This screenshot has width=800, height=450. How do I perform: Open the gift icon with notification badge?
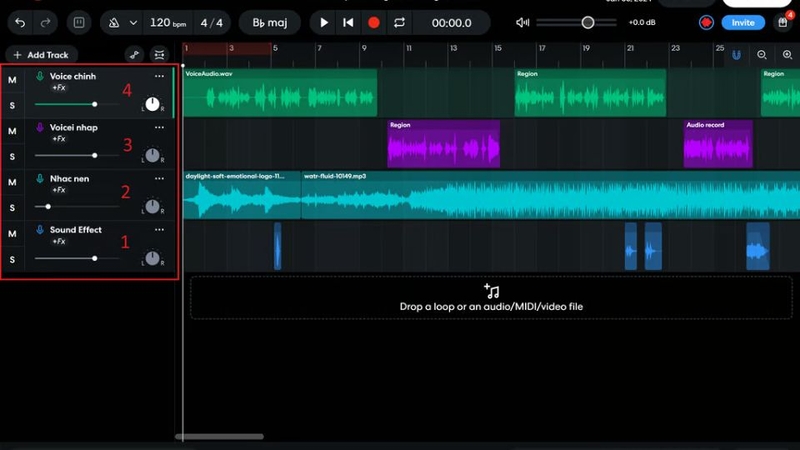click(x=782, y=22)
